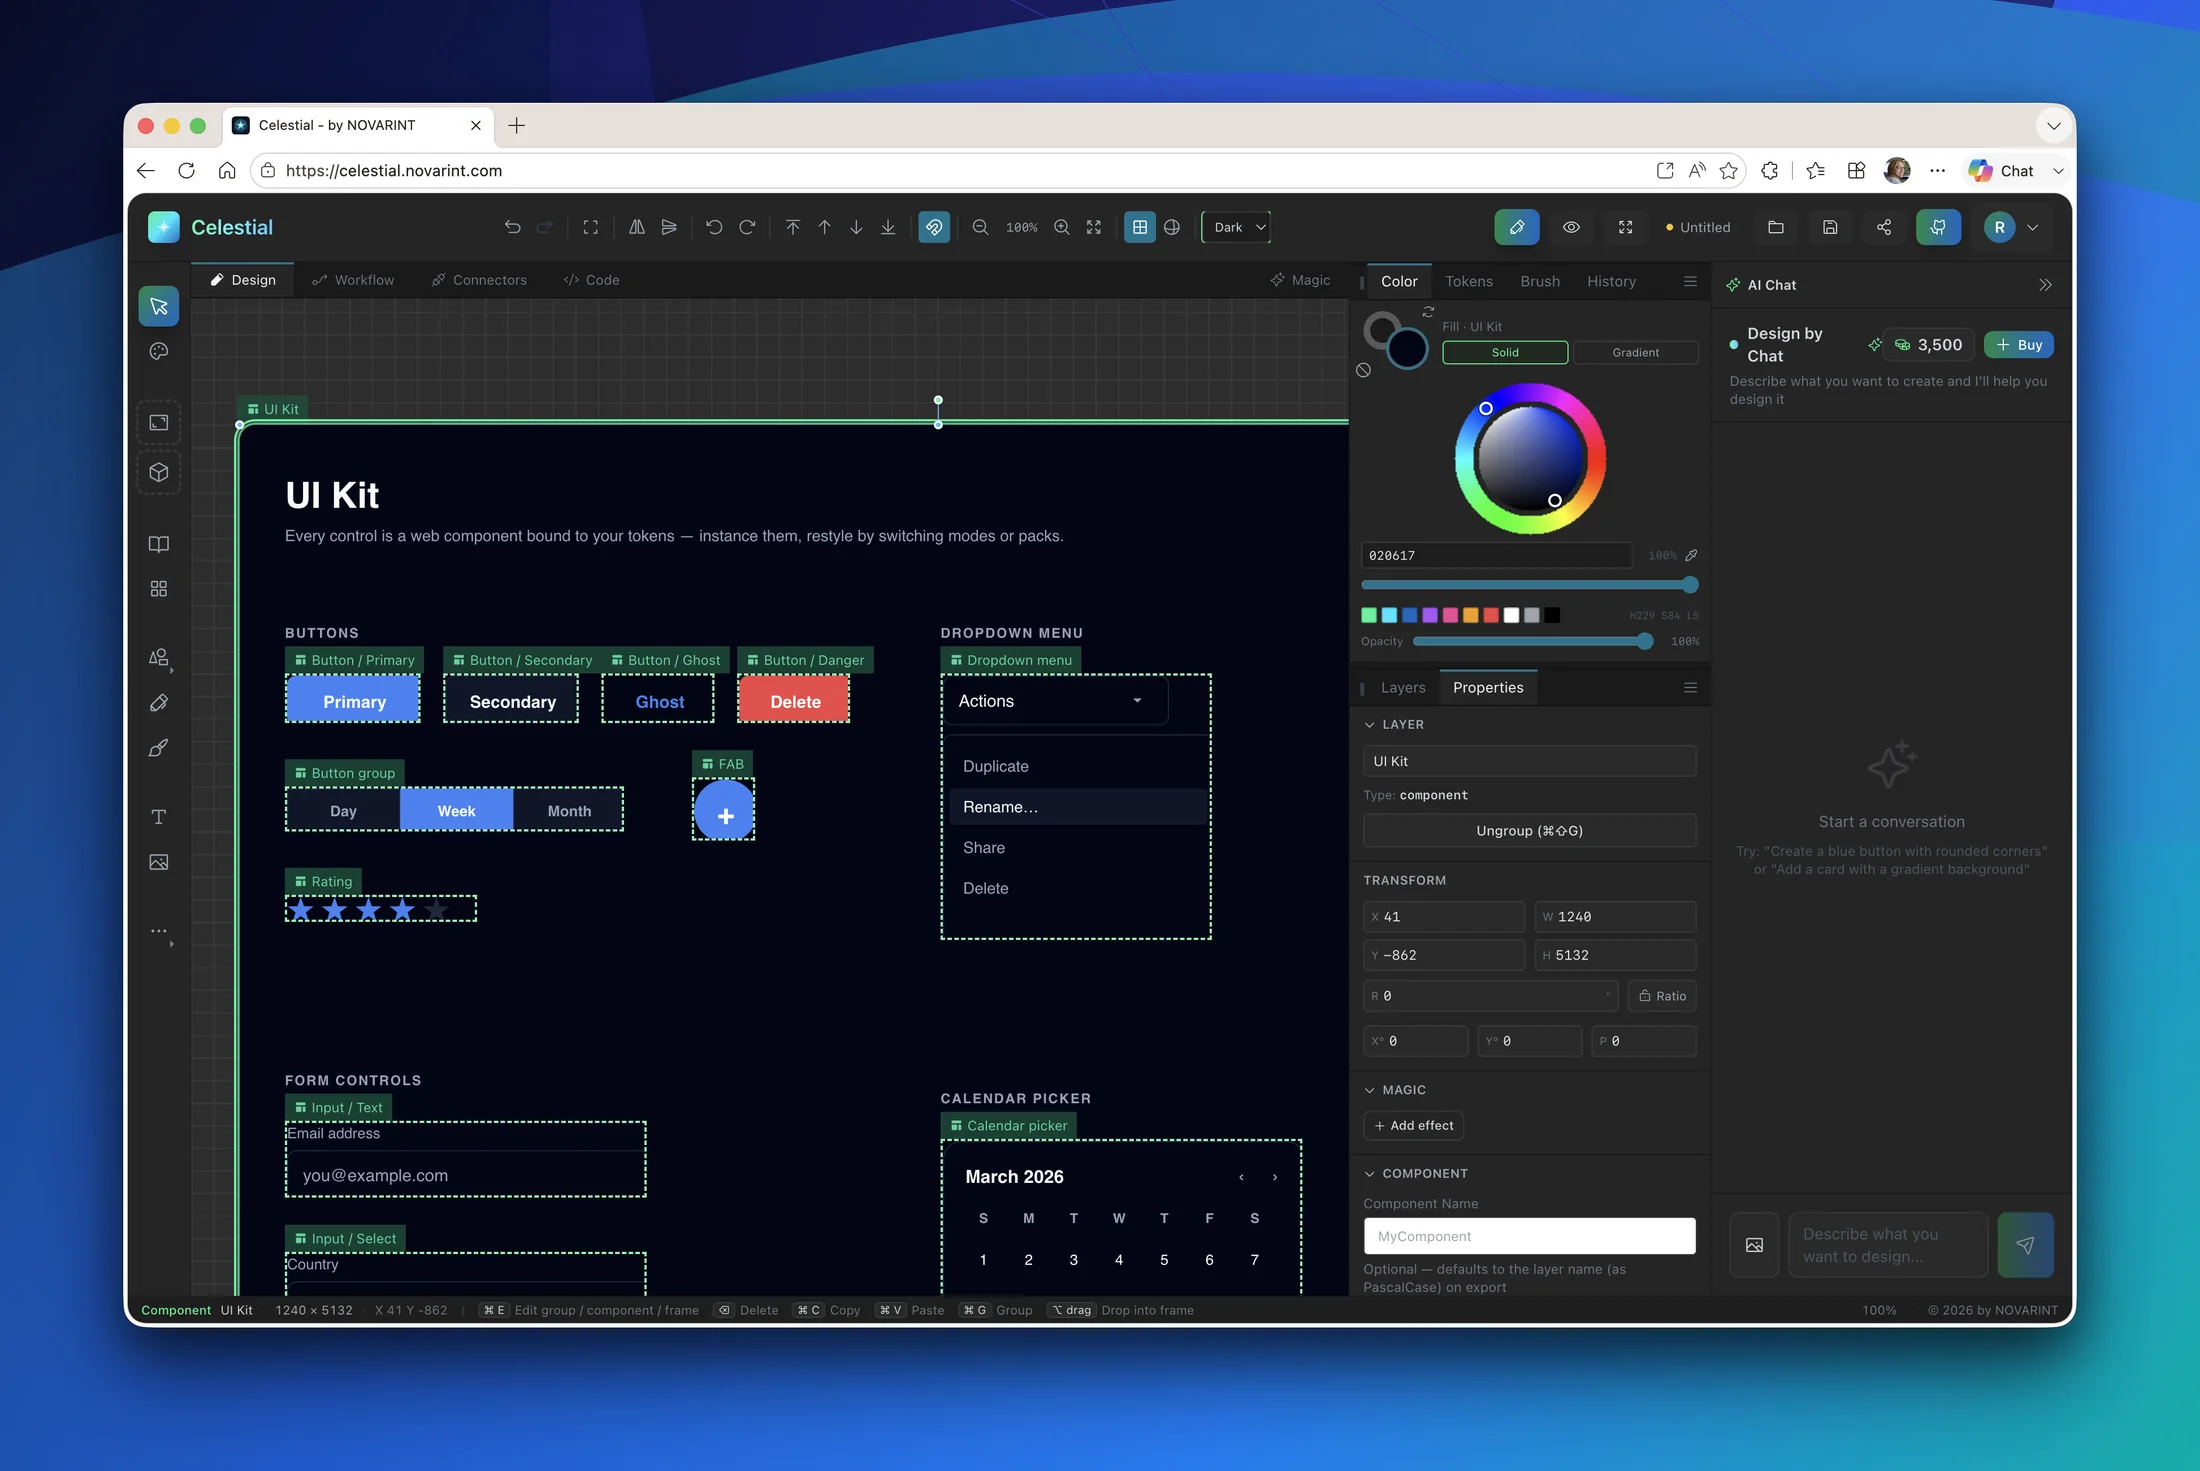The image size is (2200, 1471).
Task: Collapse the LAYER section
Action: coord(1370,725)
